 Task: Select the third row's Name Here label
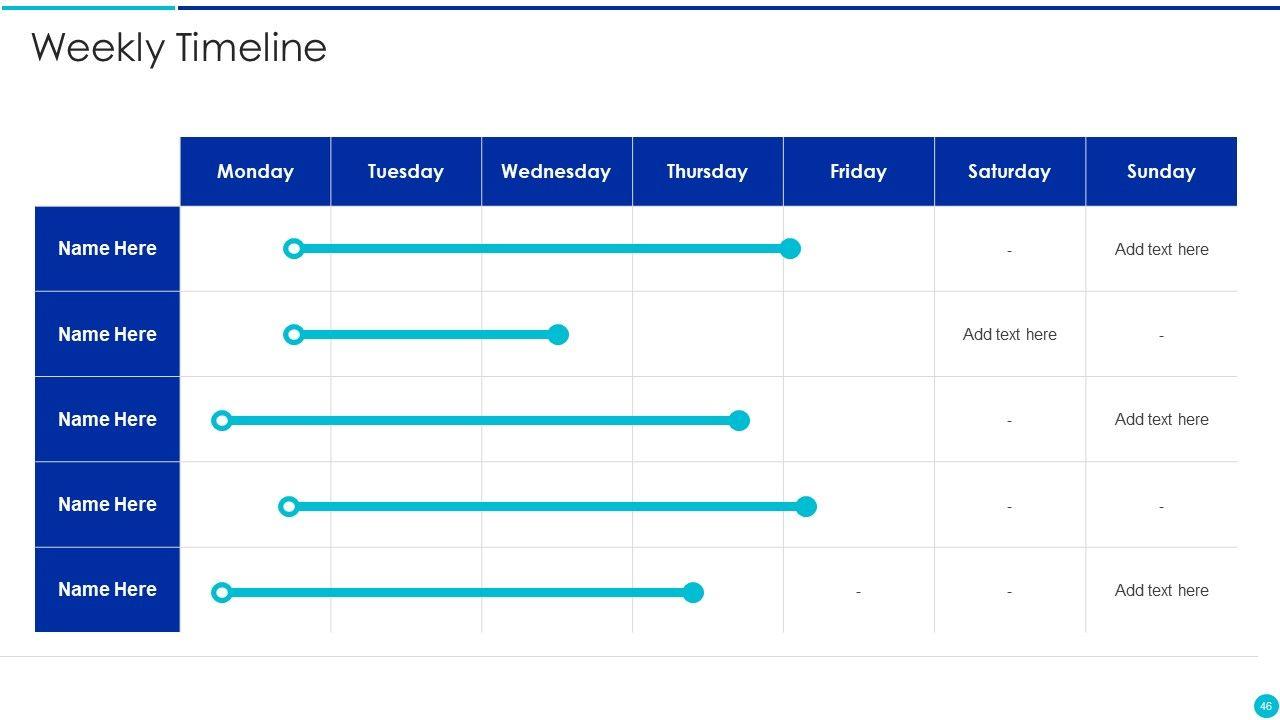[107, 419]
